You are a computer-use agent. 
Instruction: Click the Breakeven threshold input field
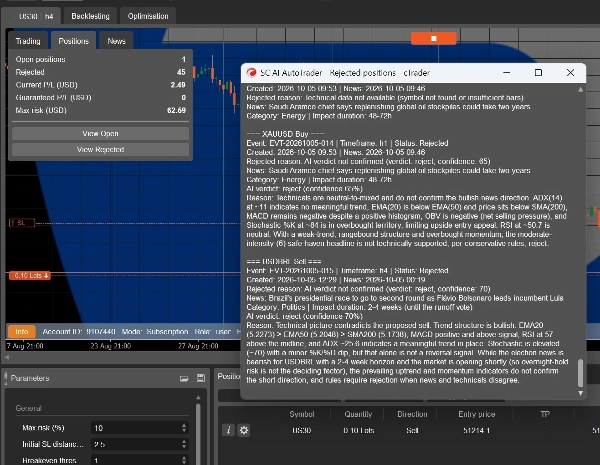[136, 460]
